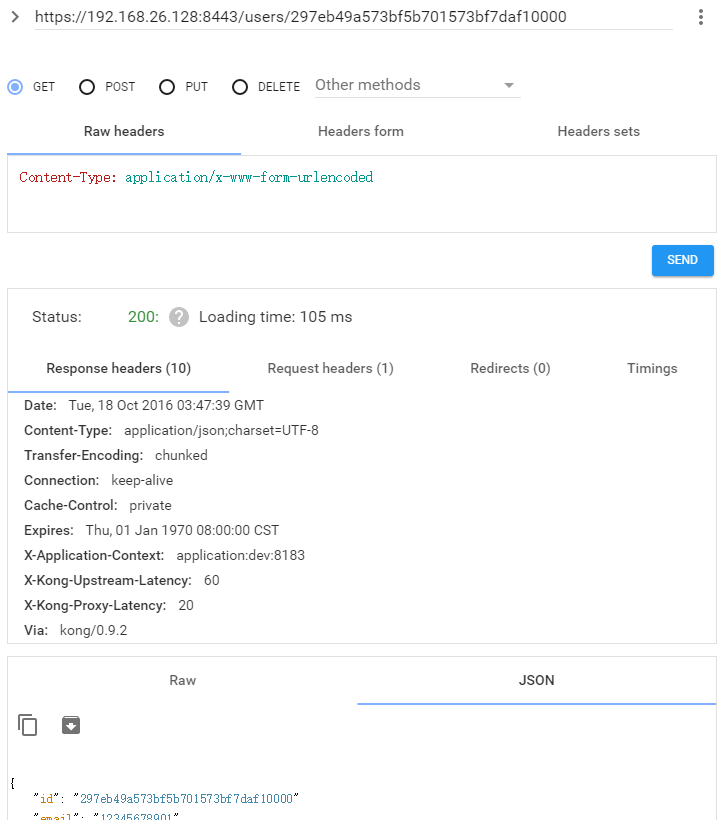723x820 pixels.
Task: Click the Loading time: 105 ms text
Action: pyautogui.click(x=276, y=317)
